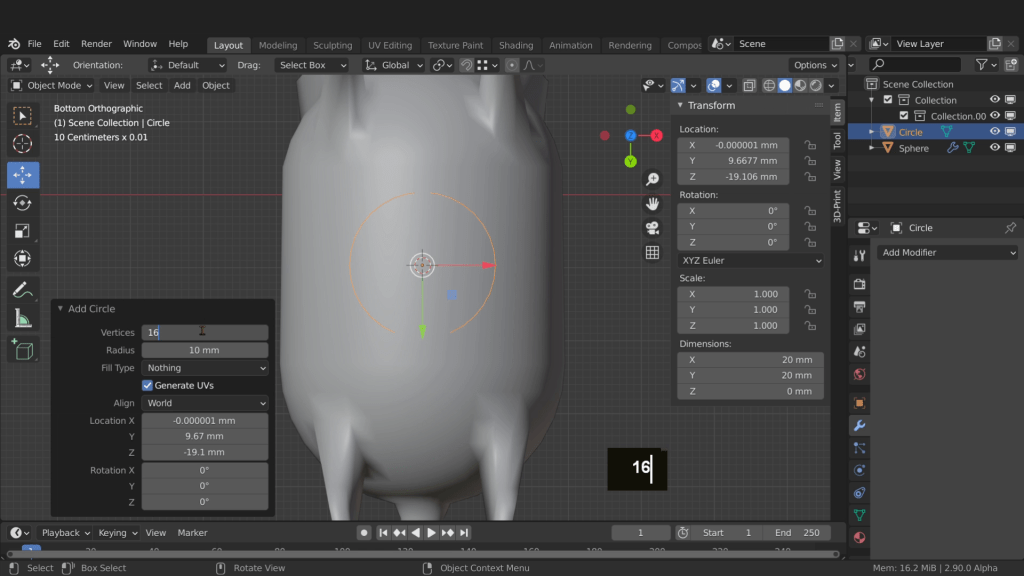Image resolution: width=1024 pixels, height=576 pixels.
Task: Hide the Circle object in outliner
Action: point(995,132)
